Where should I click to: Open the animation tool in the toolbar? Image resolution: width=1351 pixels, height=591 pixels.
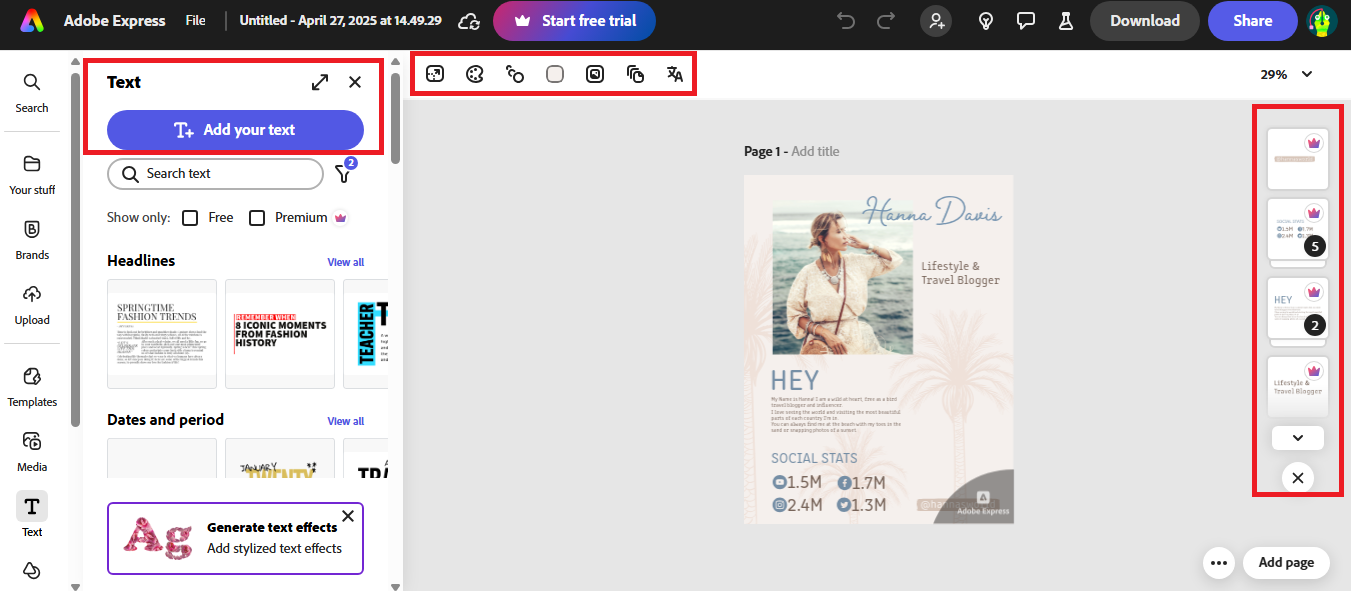pyautogui.click(x=515, y=74)
